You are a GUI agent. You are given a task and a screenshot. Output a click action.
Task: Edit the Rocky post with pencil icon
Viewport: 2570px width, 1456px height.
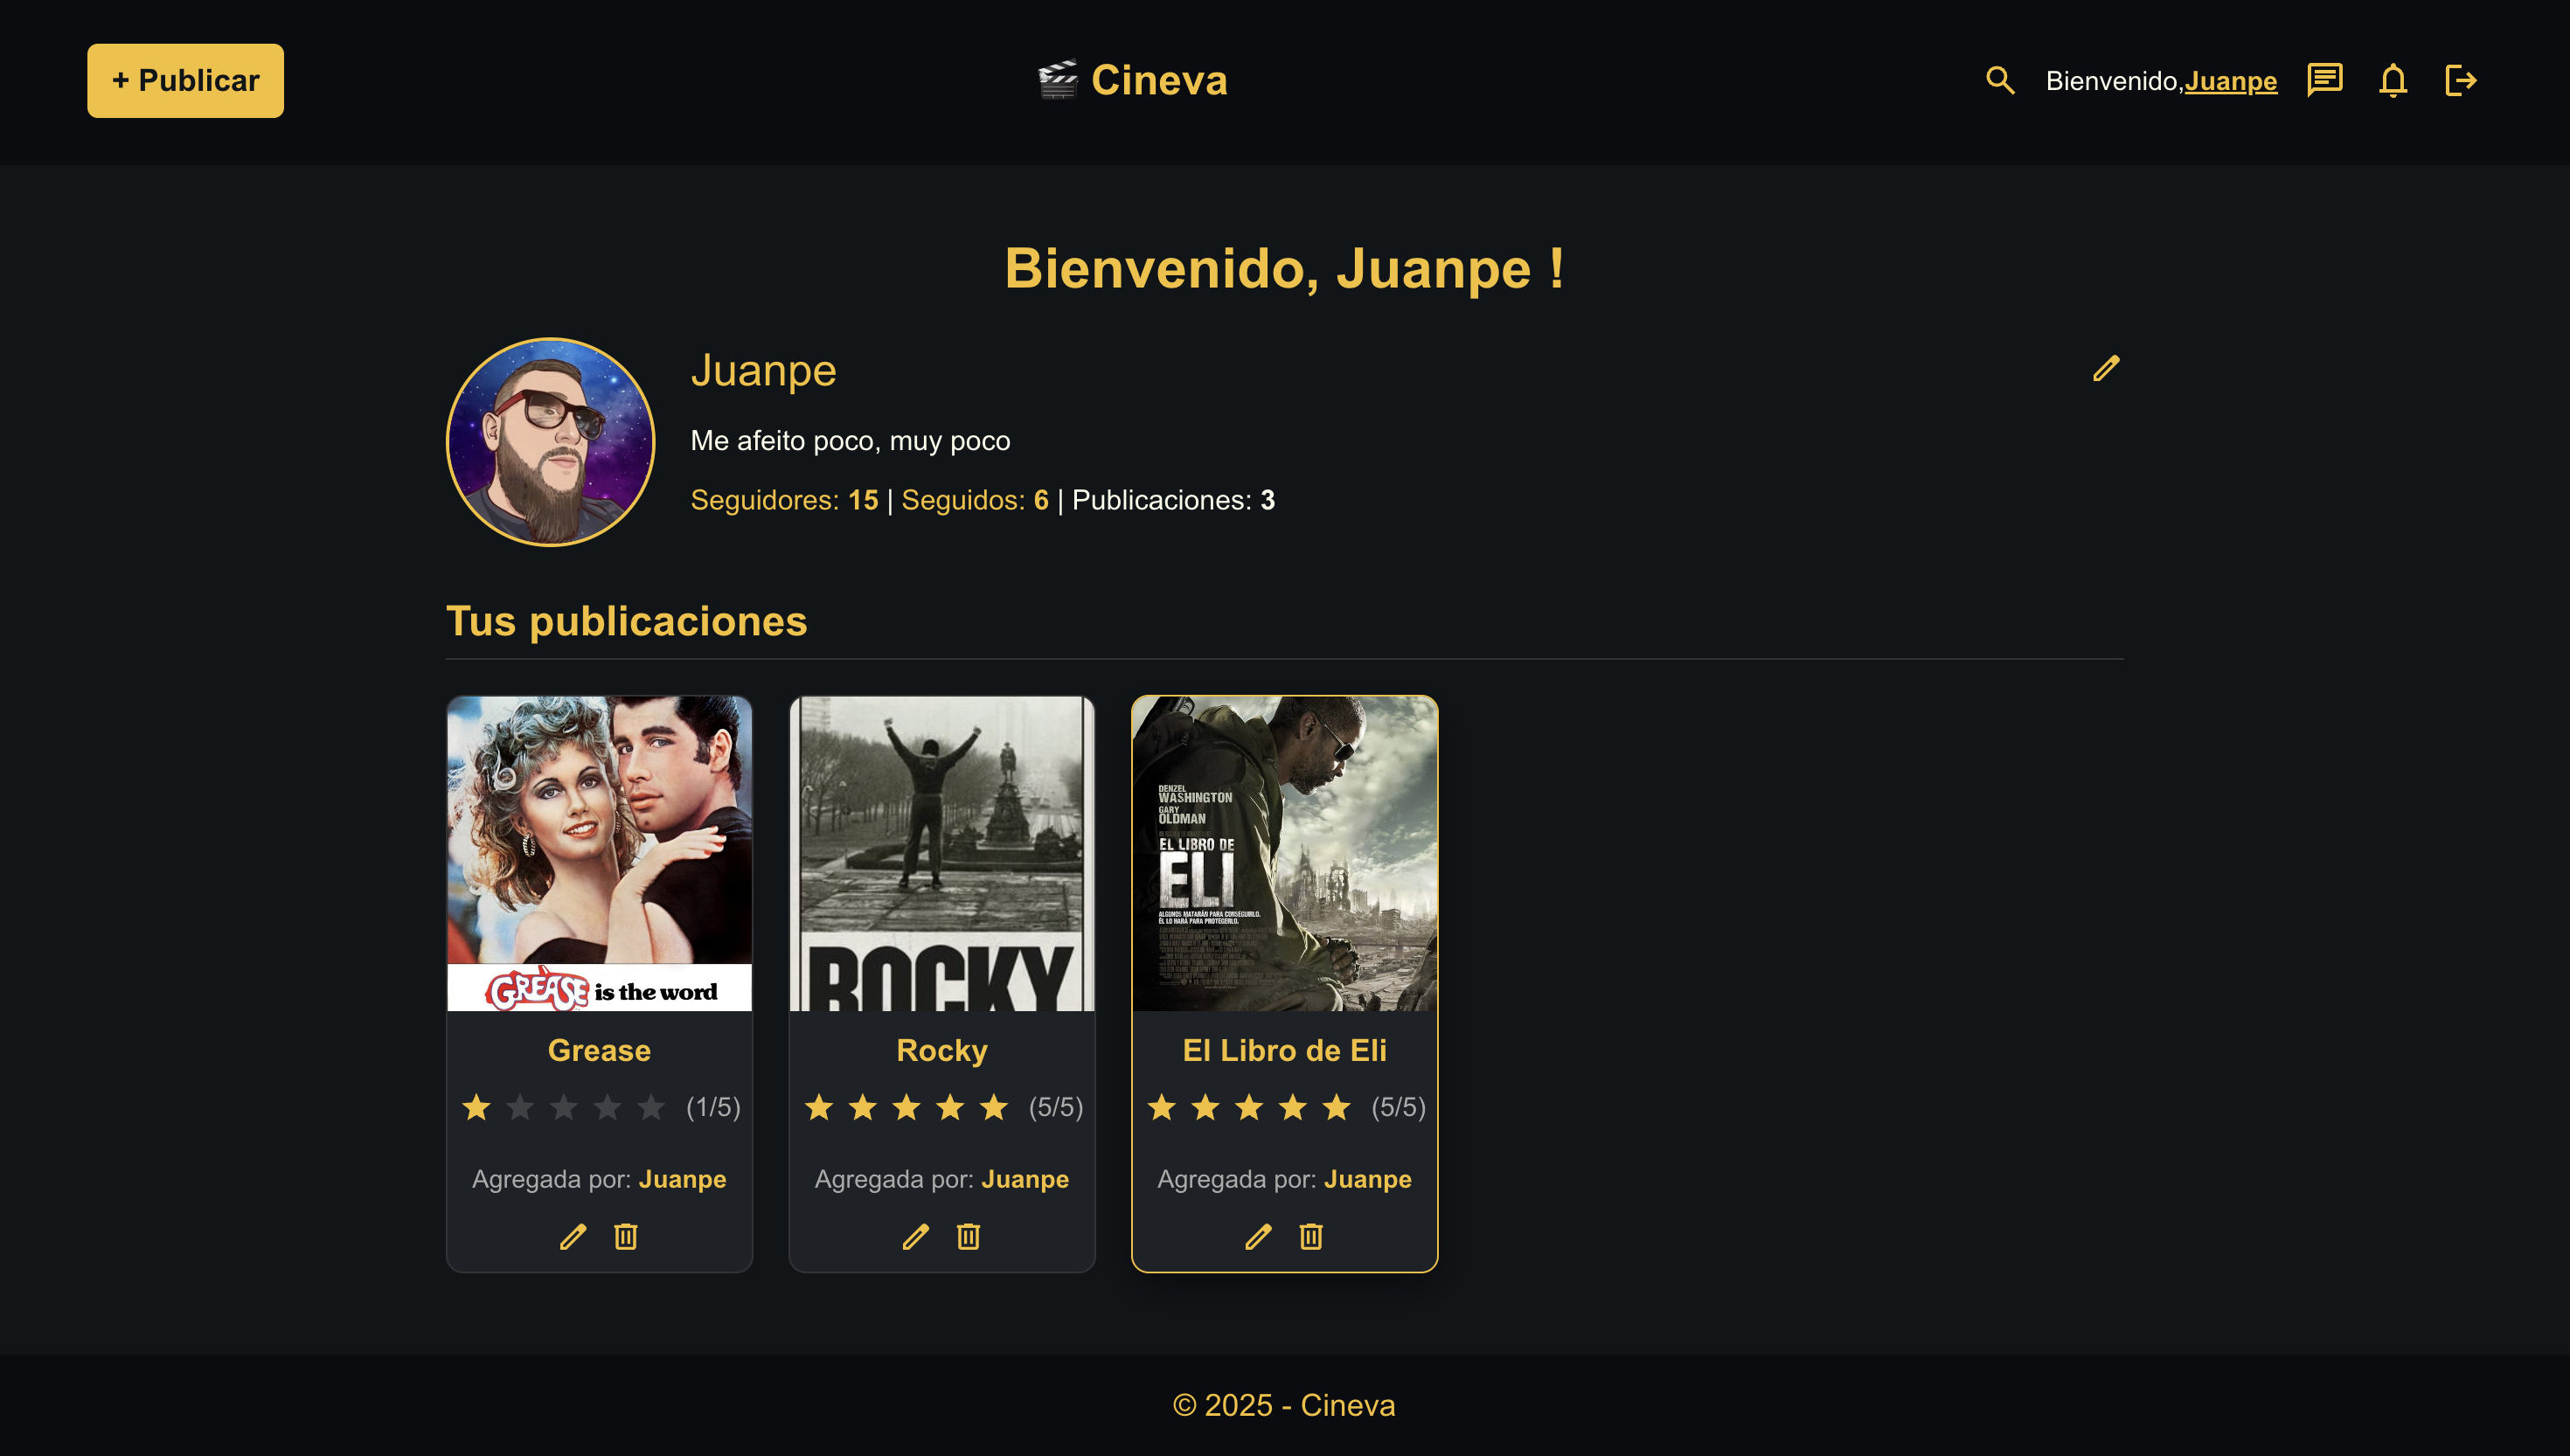point(916,1237)
